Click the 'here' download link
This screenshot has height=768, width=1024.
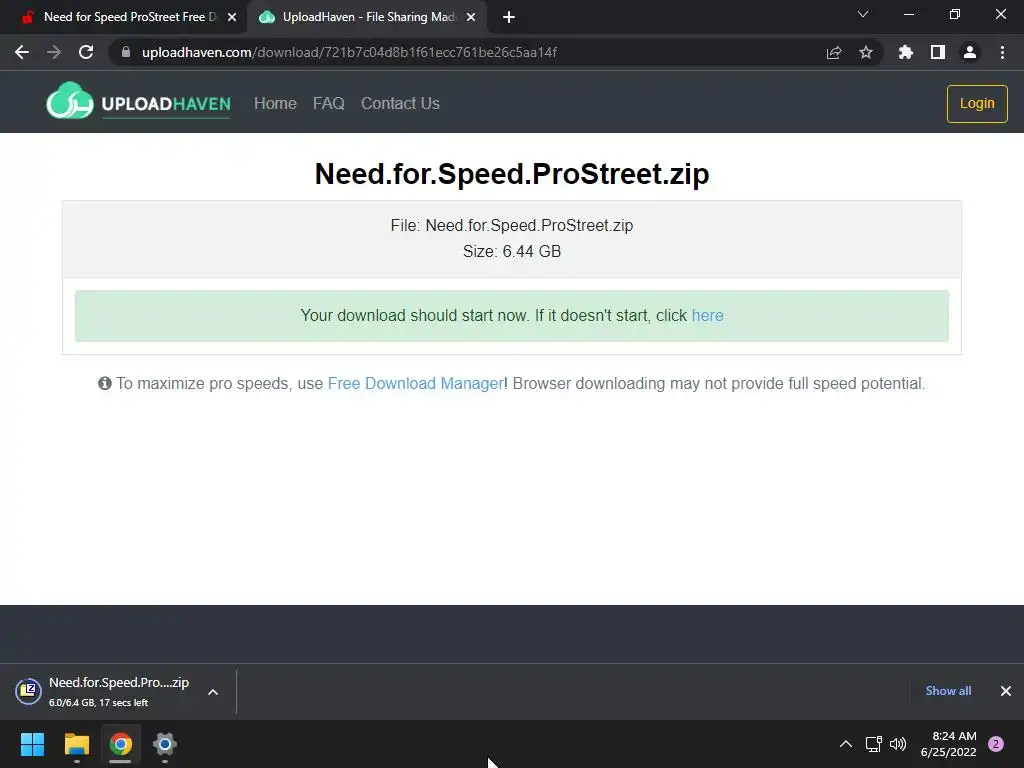[x=707, y=315]
